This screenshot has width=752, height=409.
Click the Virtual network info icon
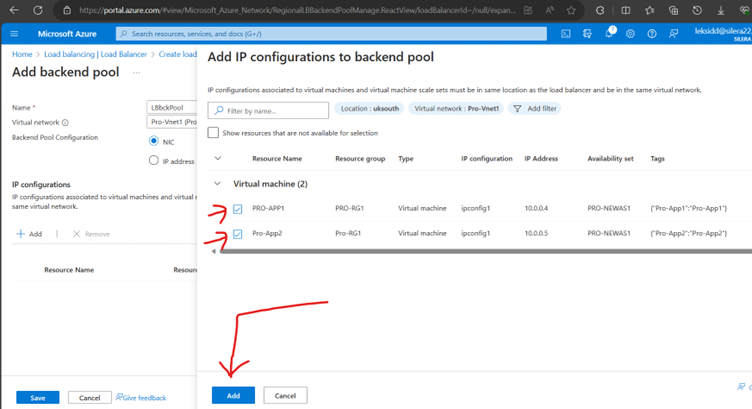[x=65, y=122]
